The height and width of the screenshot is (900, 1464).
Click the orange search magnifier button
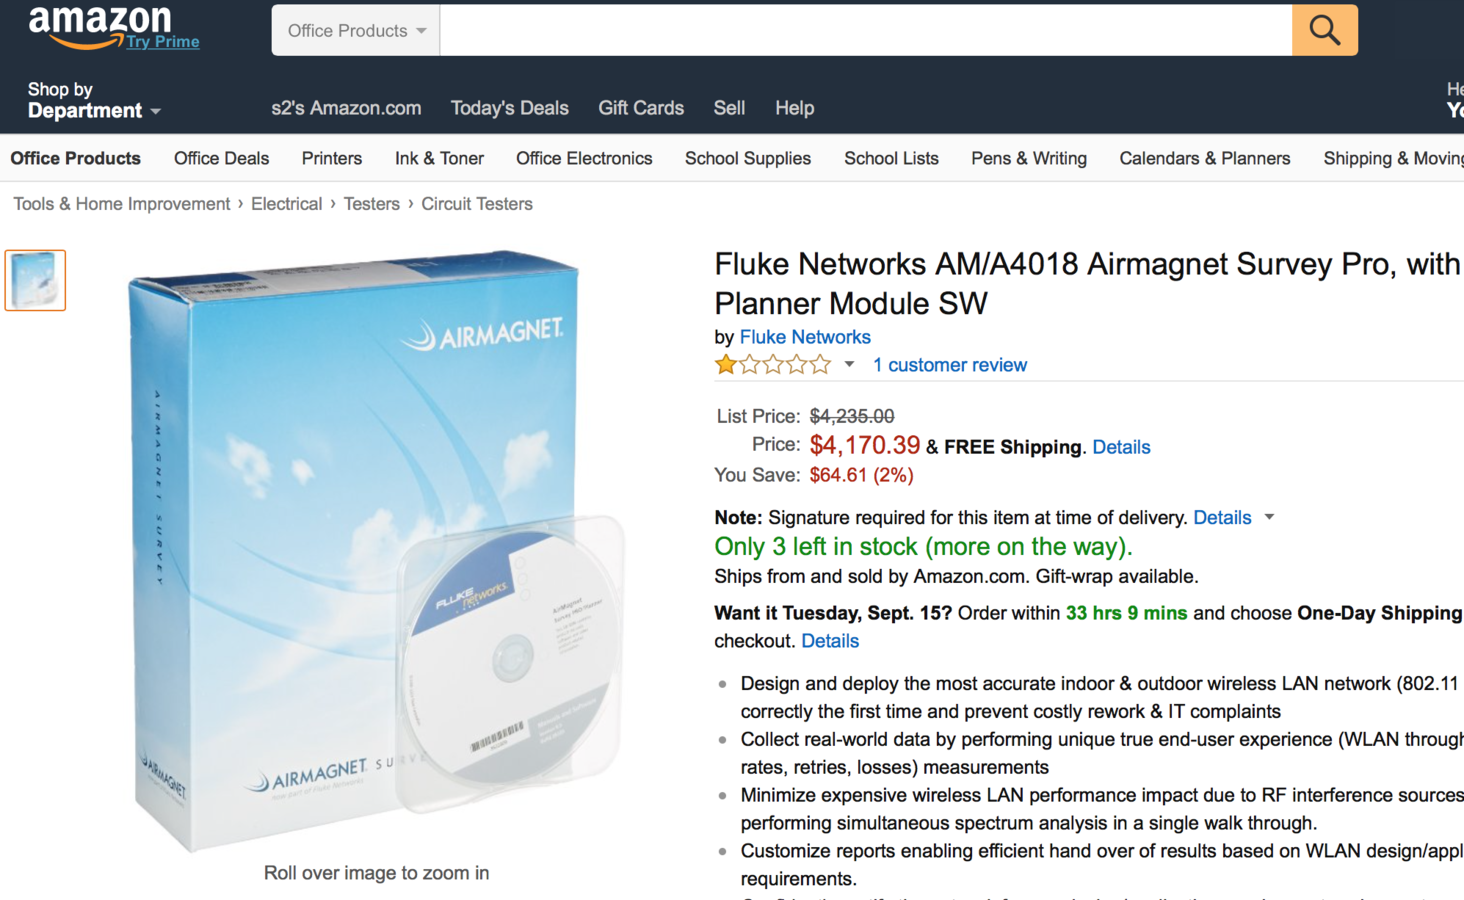(x=1324, y=30)
